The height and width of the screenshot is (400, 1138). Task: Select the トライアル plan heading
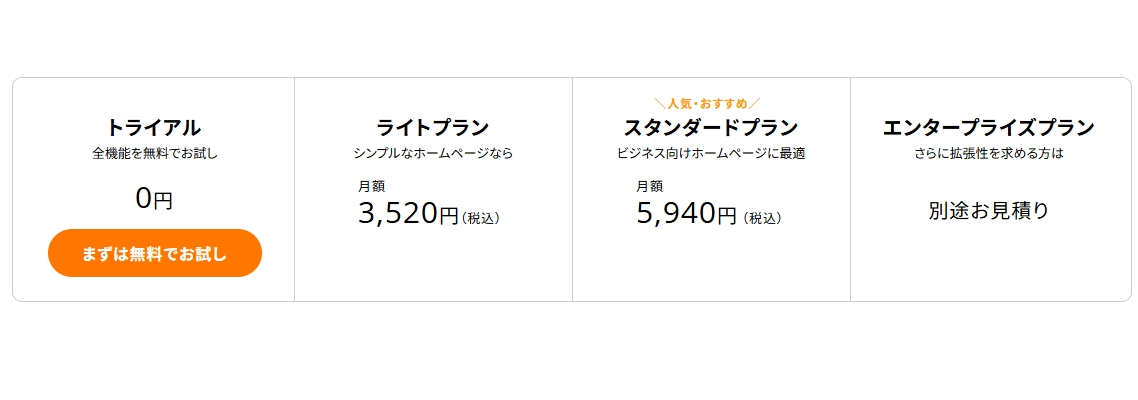point(154,128)
